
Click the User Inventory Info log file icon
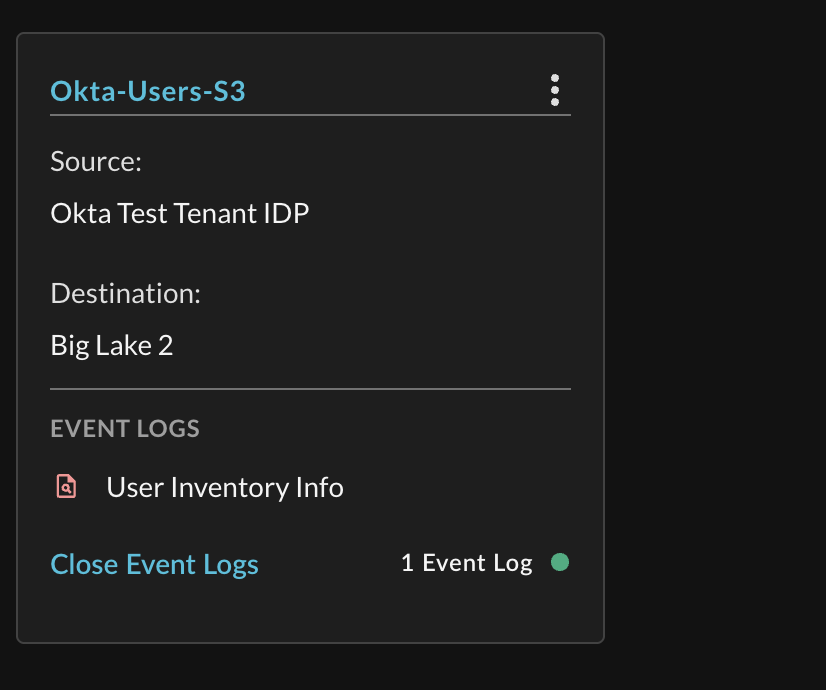click(66, 486)
